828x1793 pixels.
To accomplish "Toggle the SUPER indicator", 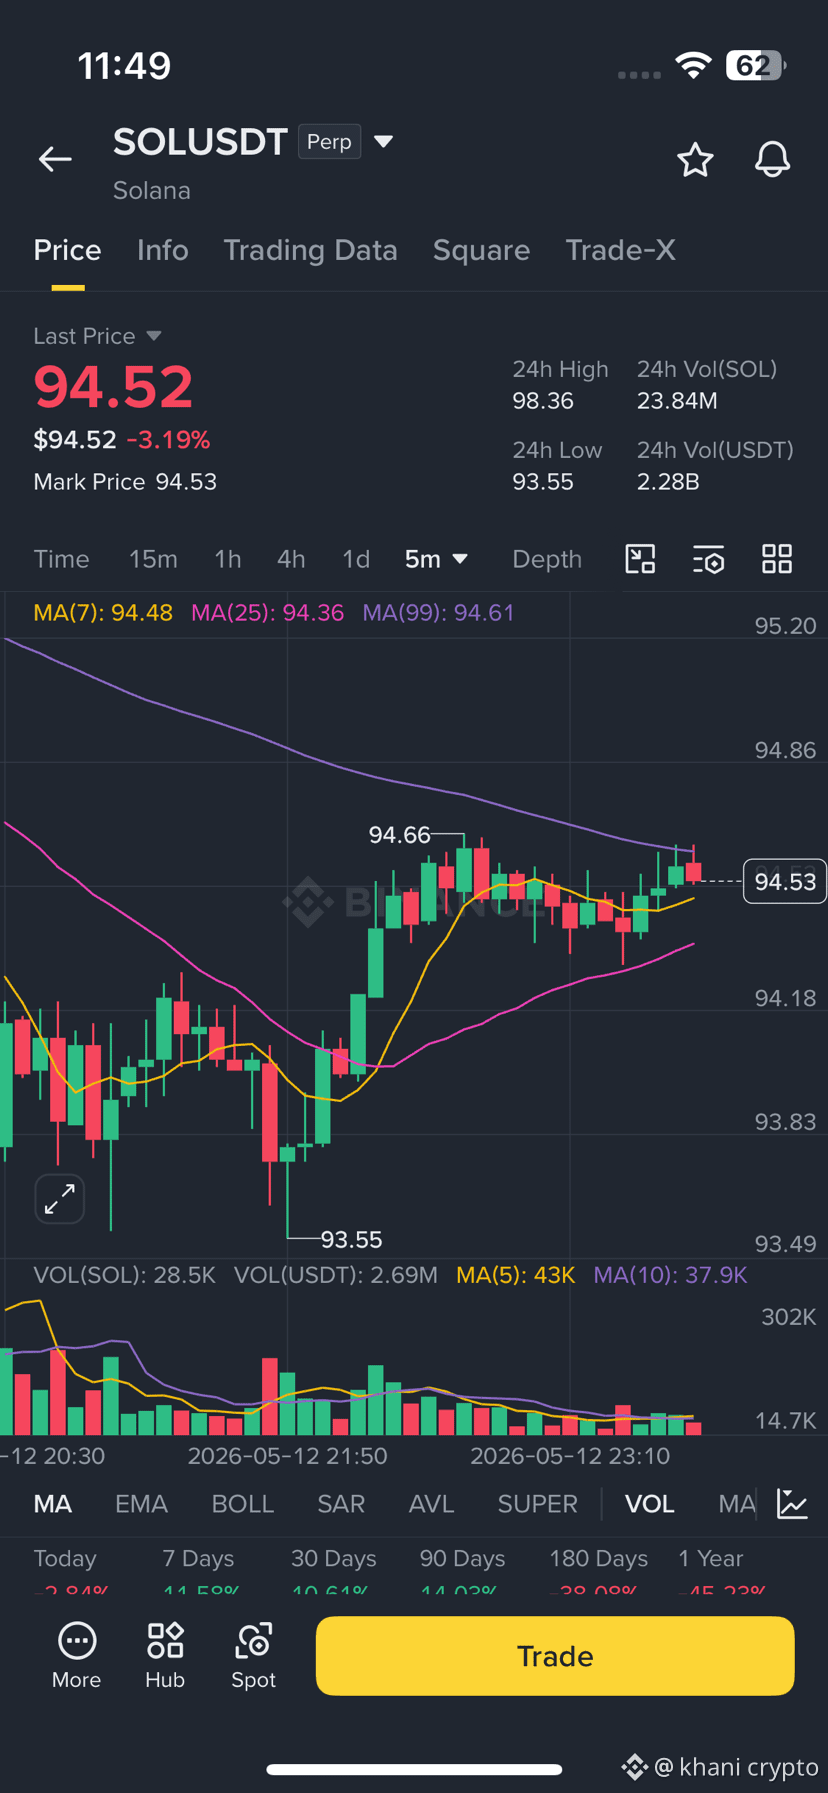I will [x=537, y=1504].
